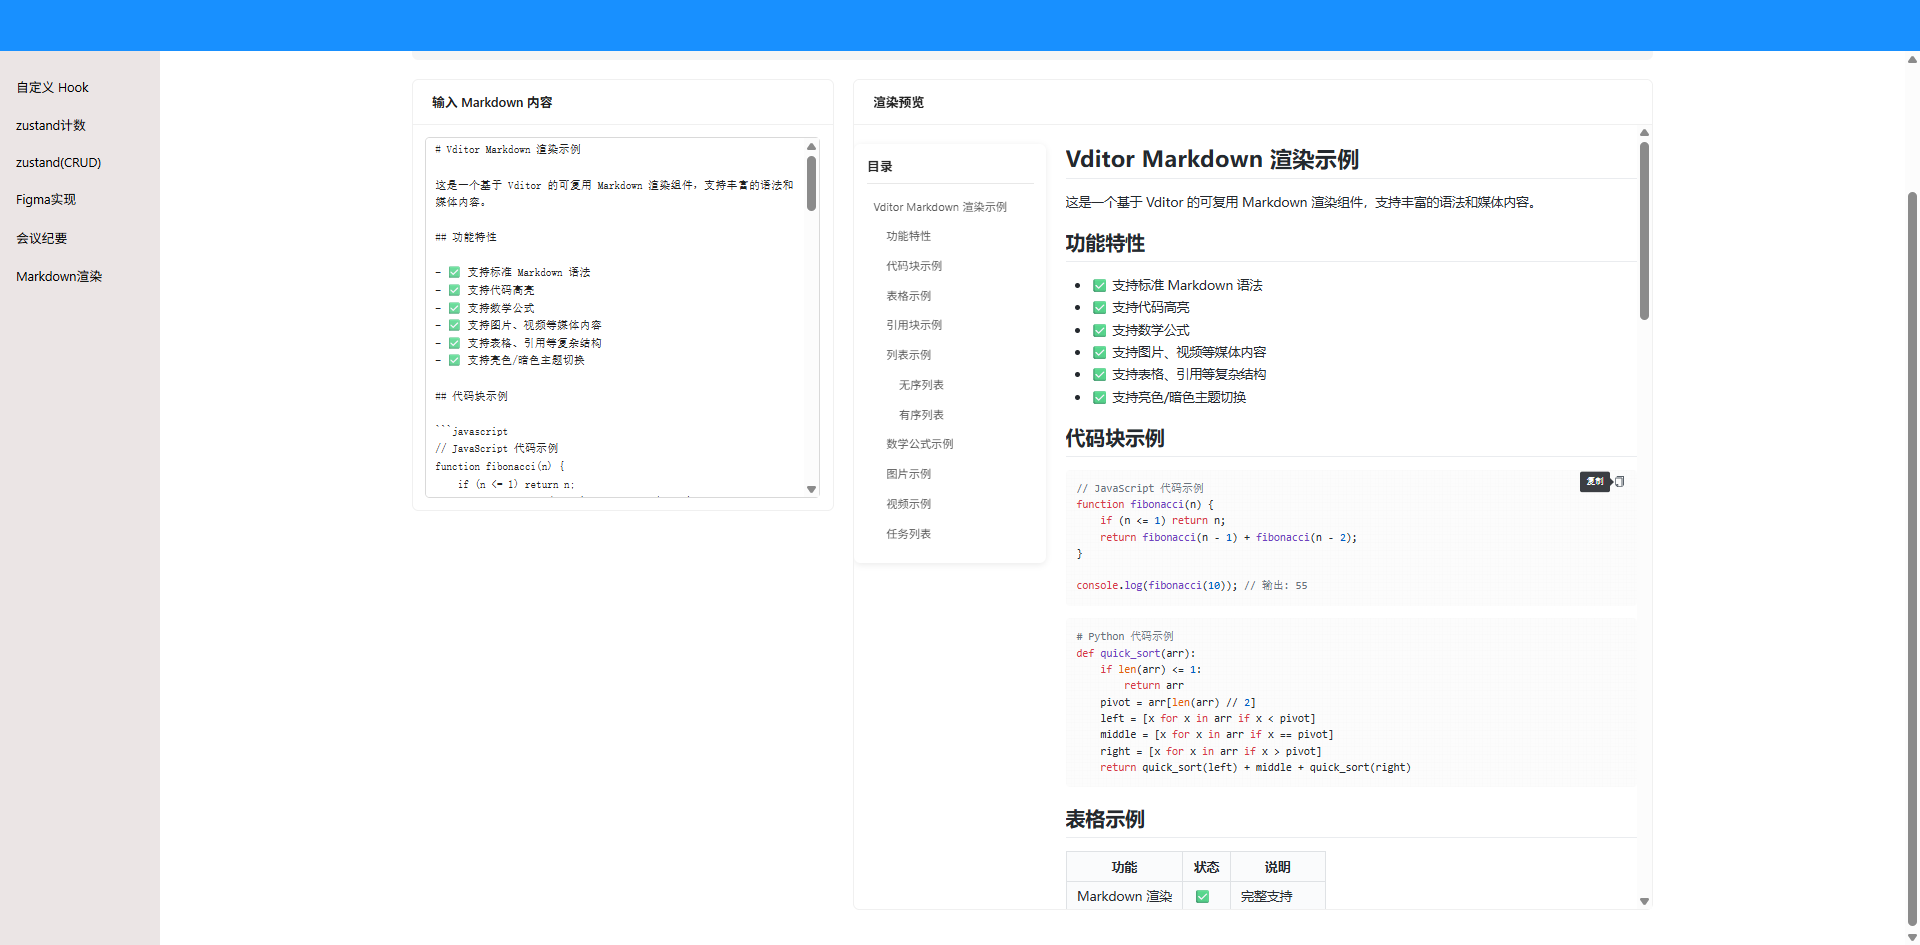Open the 自定义 Hook sidebar page
1920x945 pixels.
click(x=52, y=88)
